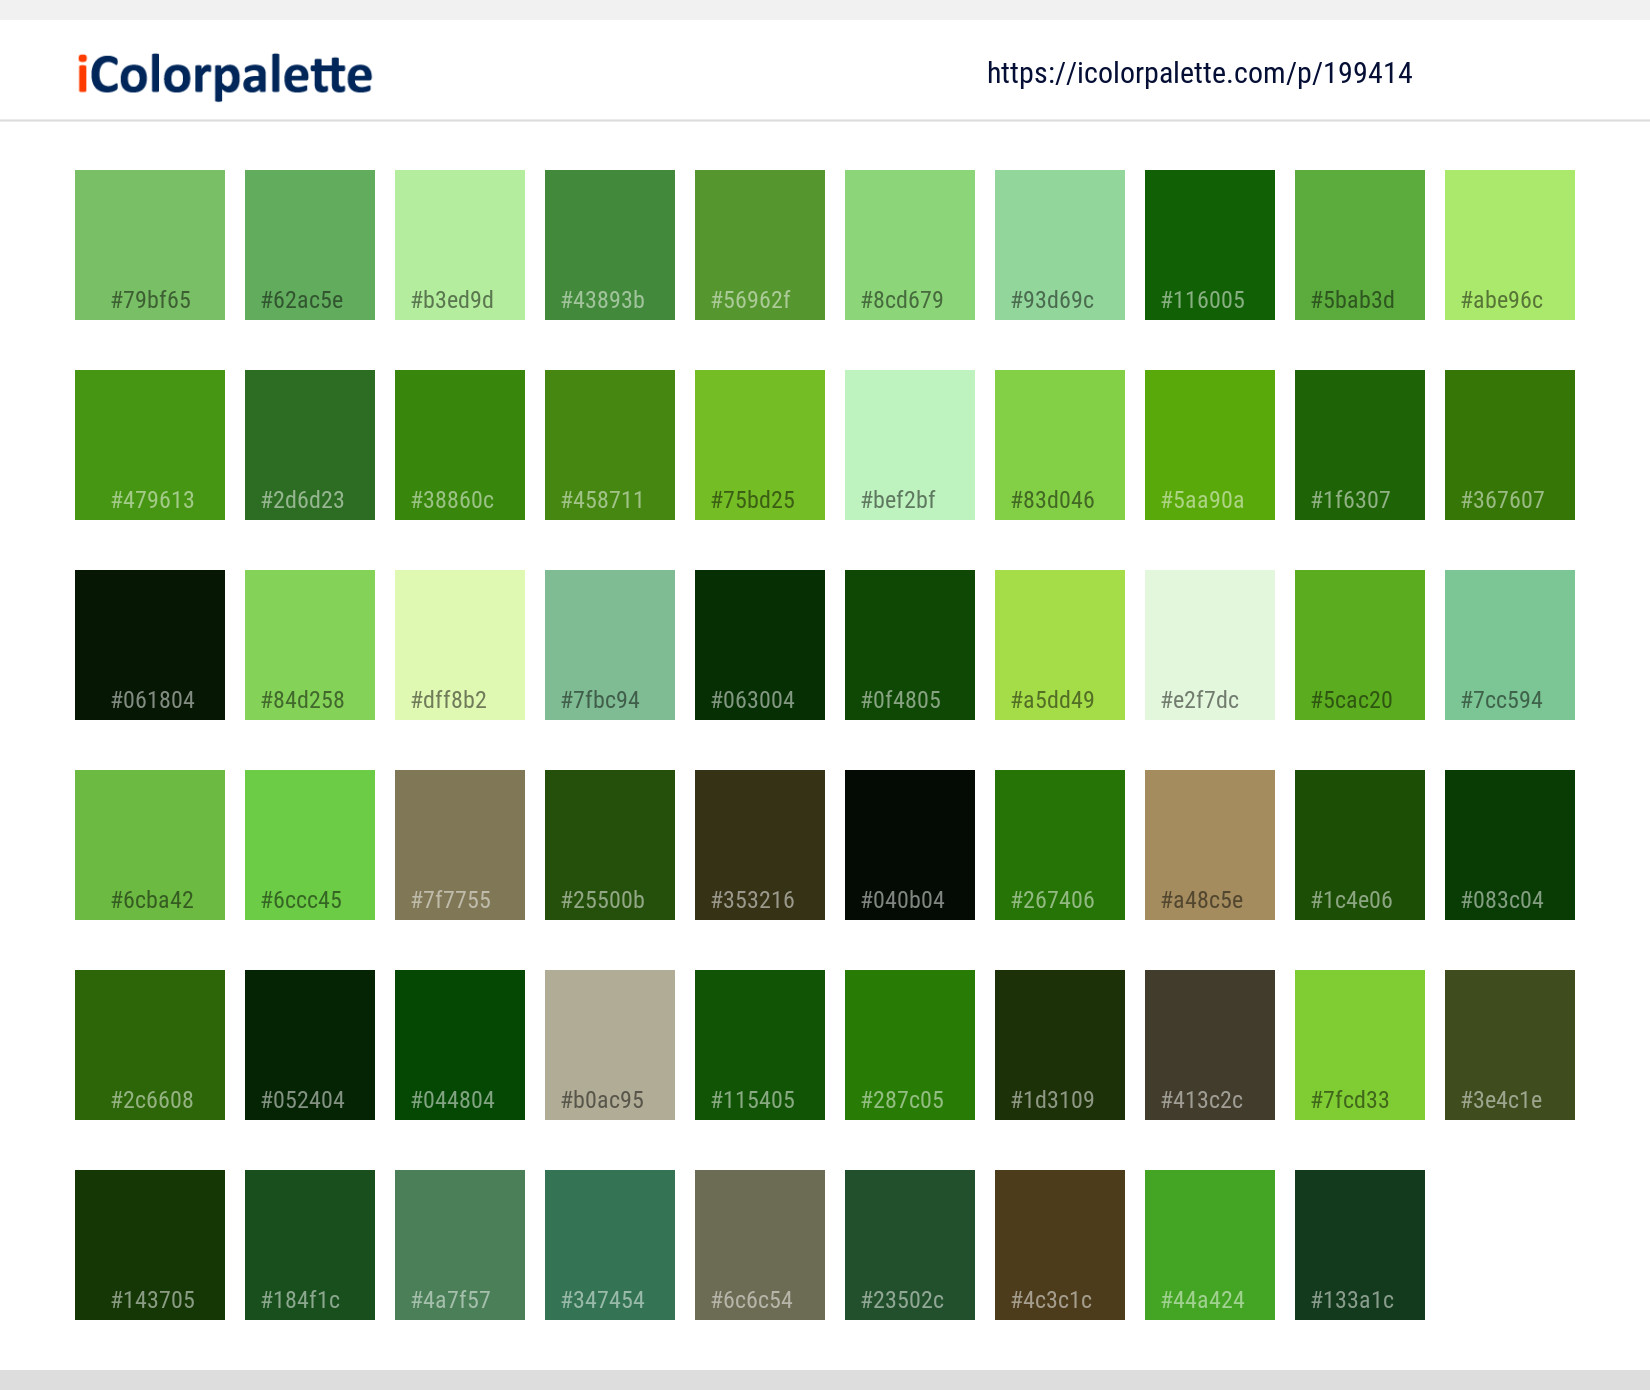Viewport: 1650px width, 1390px height.
Task: Click the pale yellow-green #dff8b2 swatch
Action: 460,645
